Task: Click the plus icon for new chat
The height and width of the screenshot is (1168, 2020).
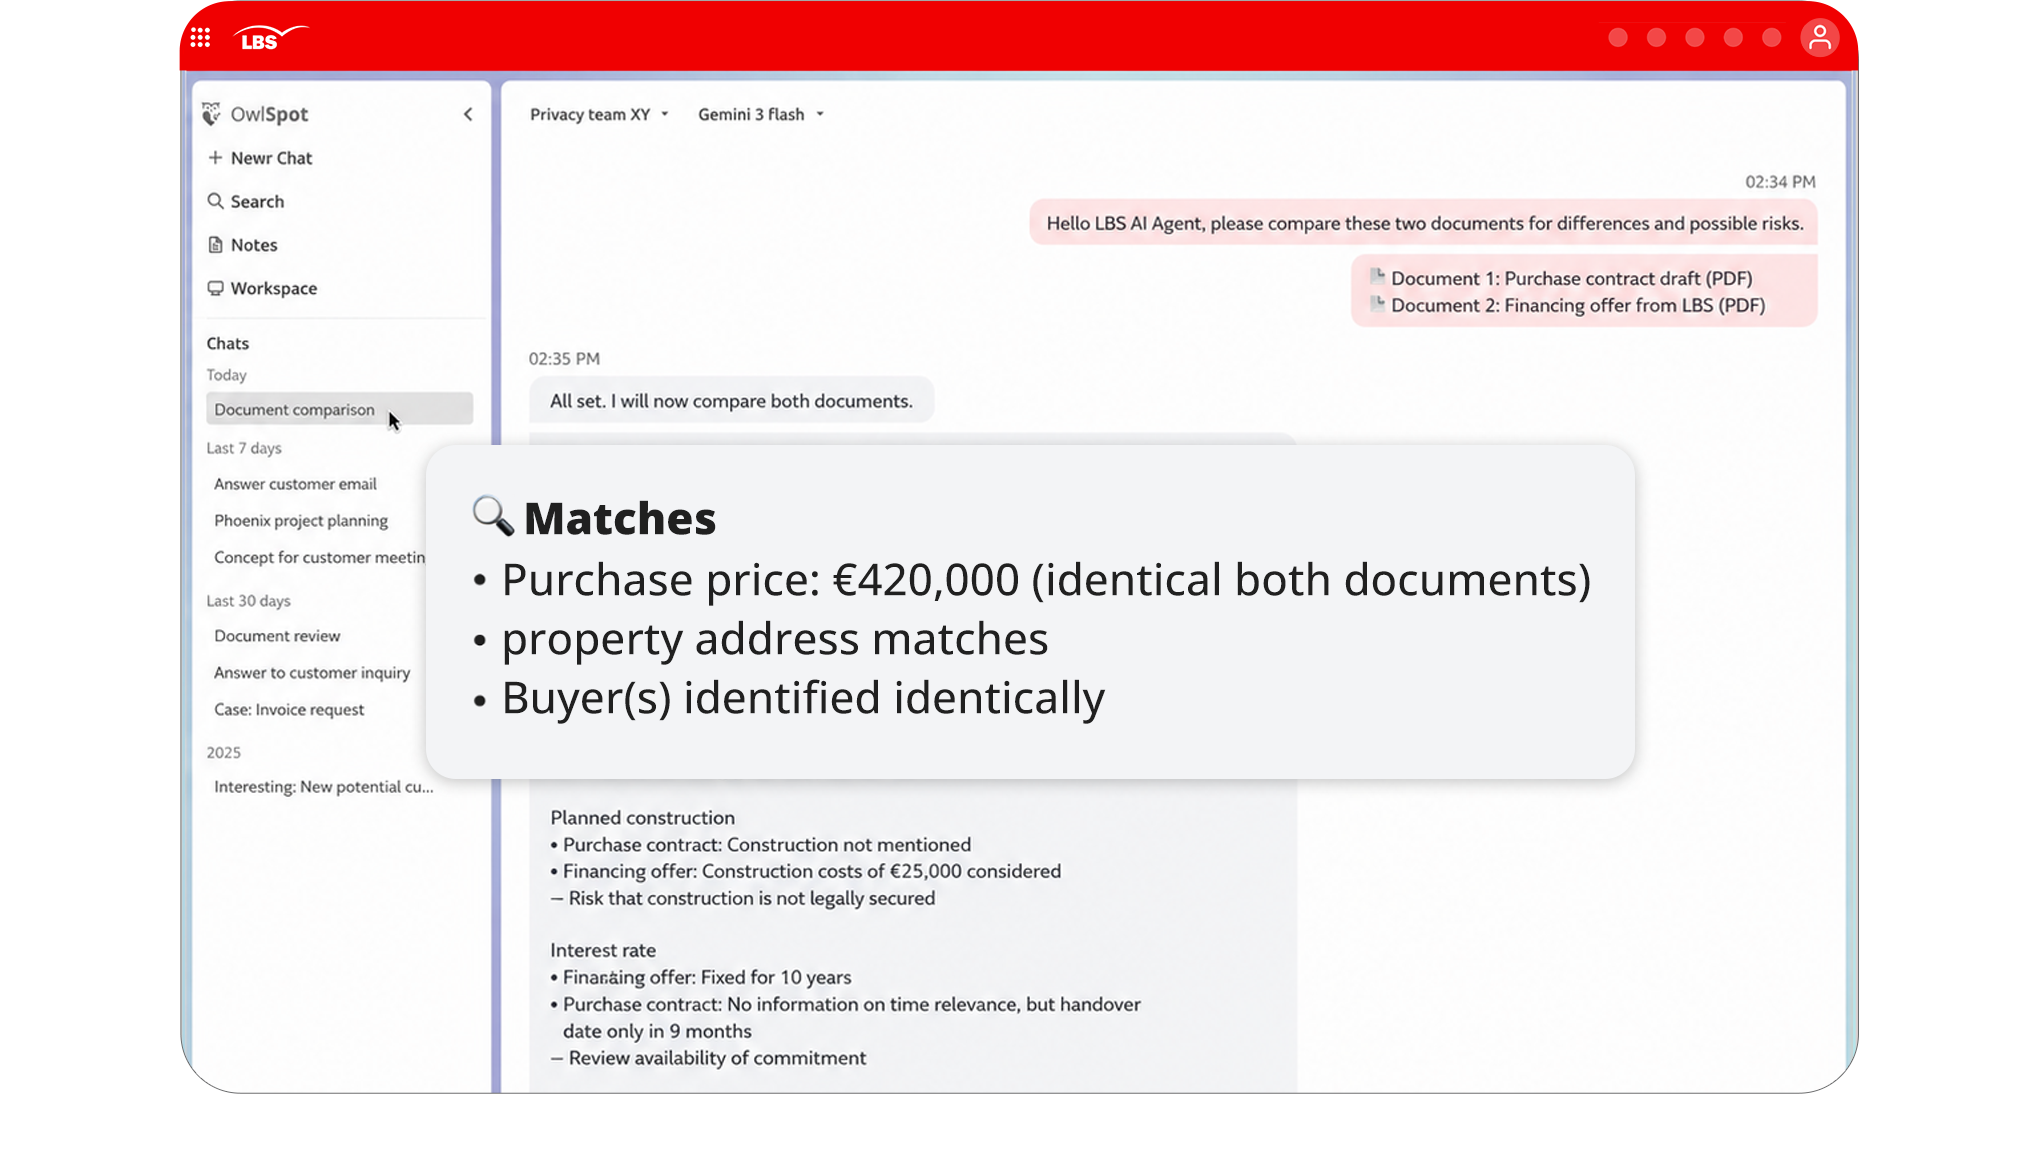Action: click(x=215, y=158)
